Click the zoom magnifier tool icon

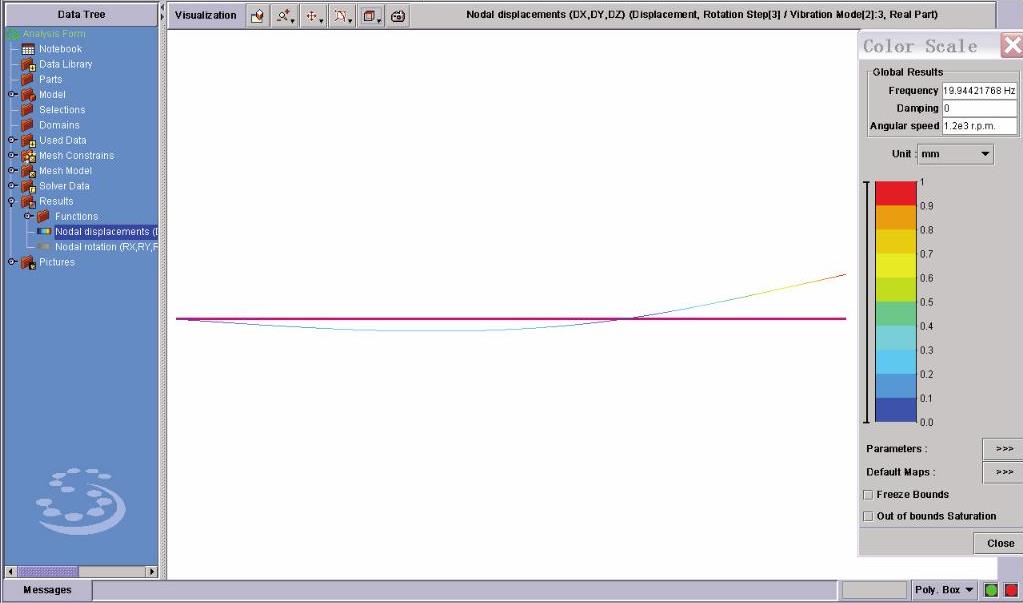(285, 16)
